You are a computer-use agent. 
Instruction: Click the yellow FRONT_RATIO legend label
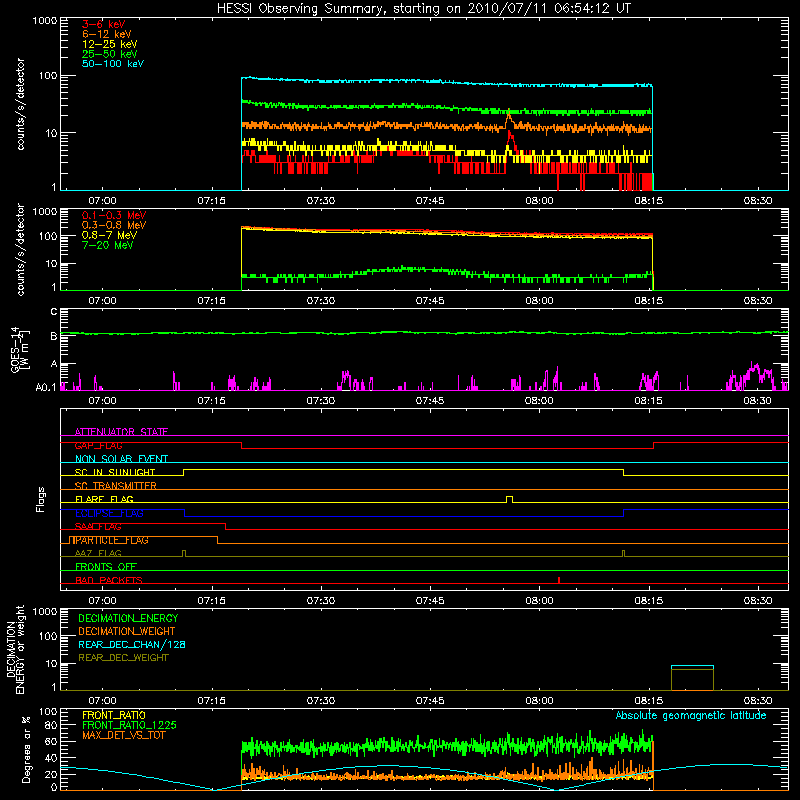pos(114,715)
